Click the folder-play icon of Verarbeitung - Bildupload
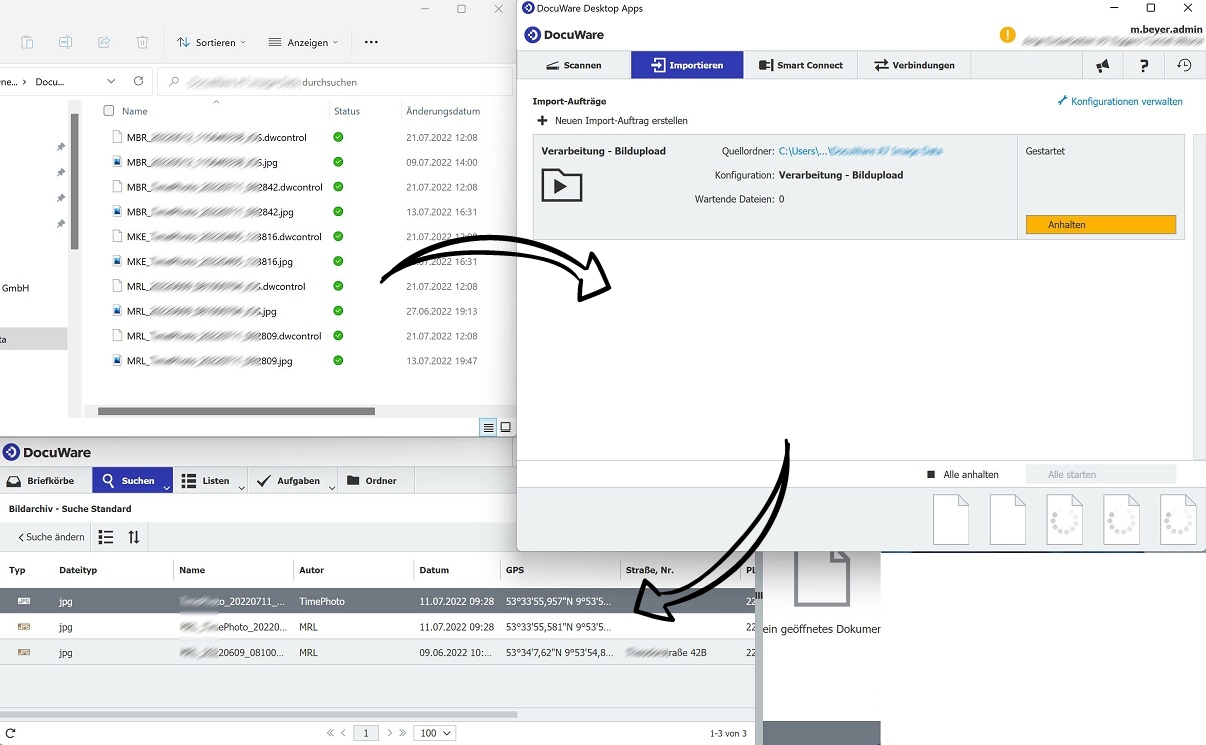The width and height of the screenshot is (1206, 745). 561,185
